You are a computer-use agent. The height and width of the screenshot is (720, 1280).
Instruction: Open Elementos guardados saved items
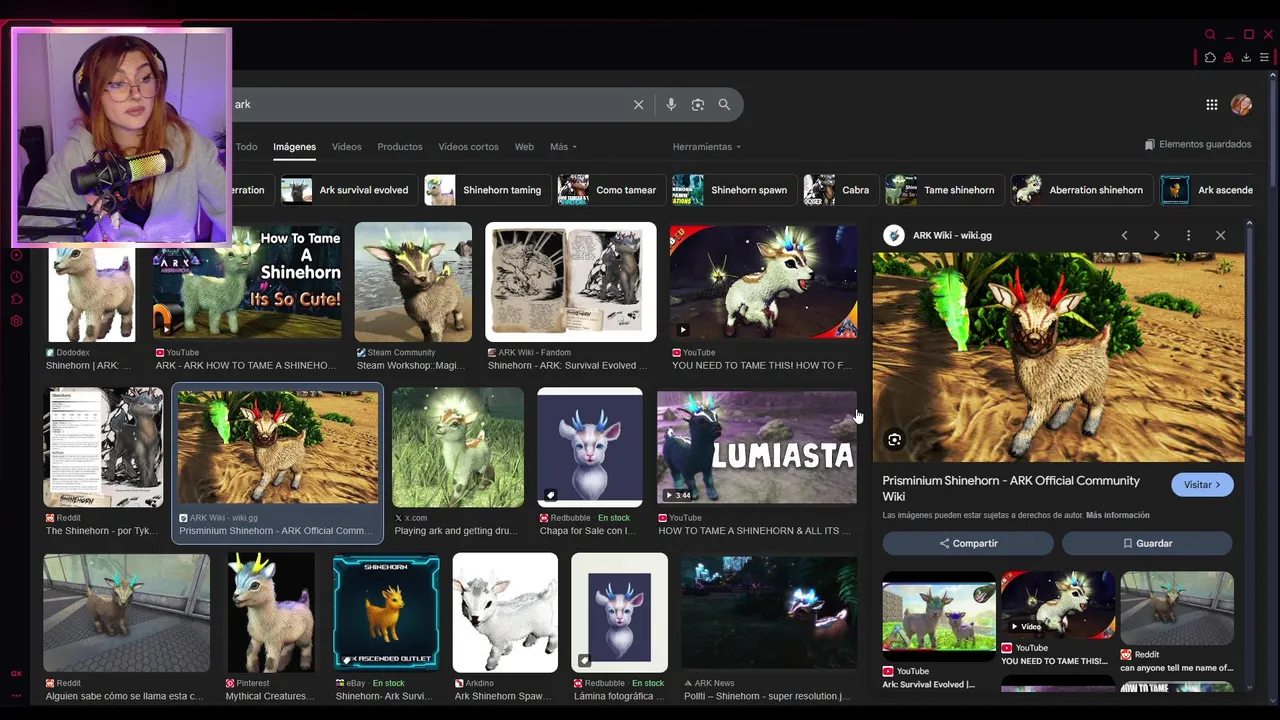coord(1198,145)
